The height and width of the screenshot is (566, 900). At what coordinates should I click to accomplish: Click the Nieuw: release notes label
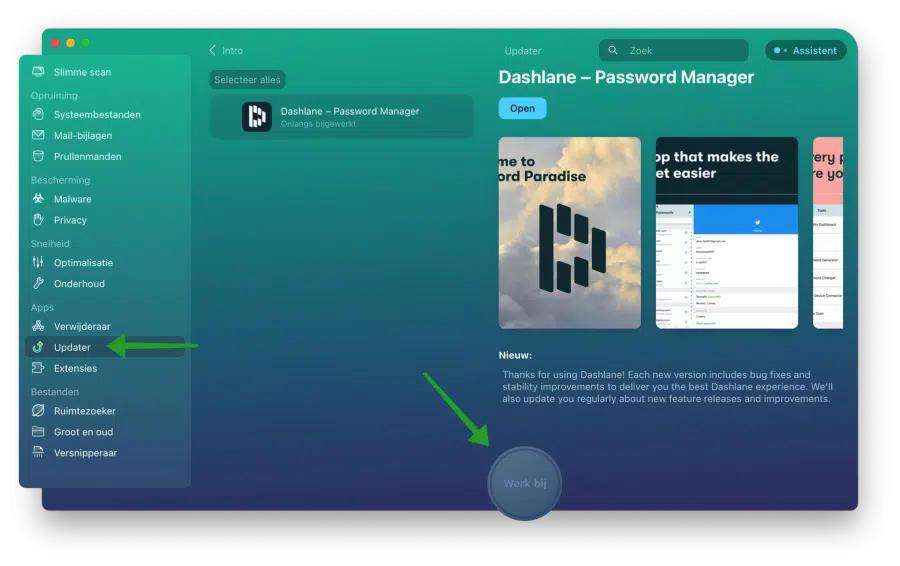(515, 355)
